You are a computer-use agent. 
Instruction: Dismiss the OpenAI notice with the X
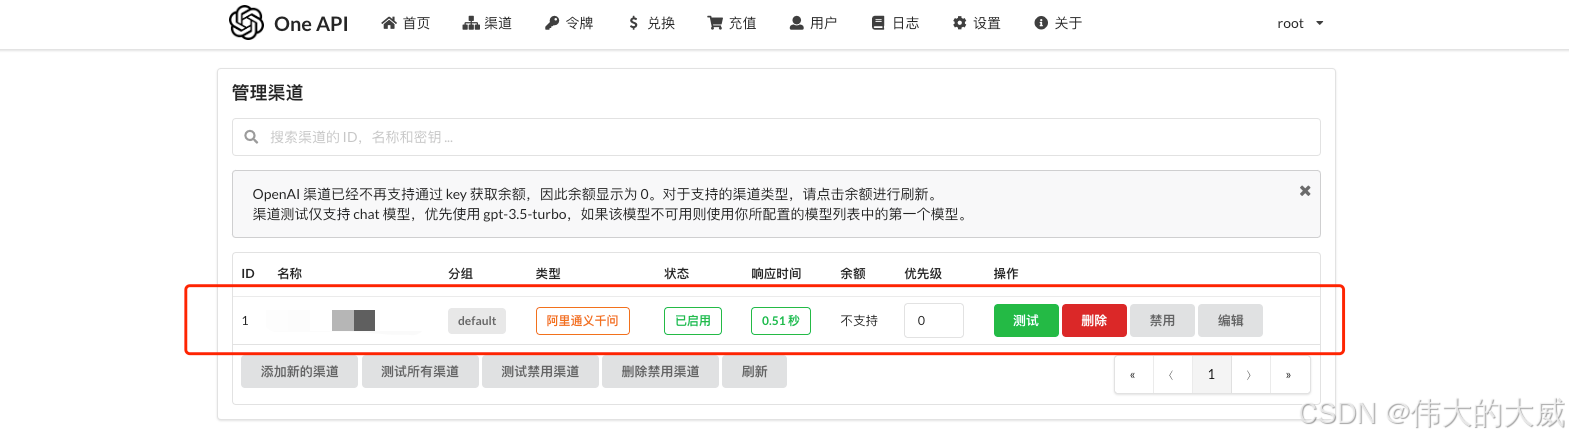click(1304, 190)
